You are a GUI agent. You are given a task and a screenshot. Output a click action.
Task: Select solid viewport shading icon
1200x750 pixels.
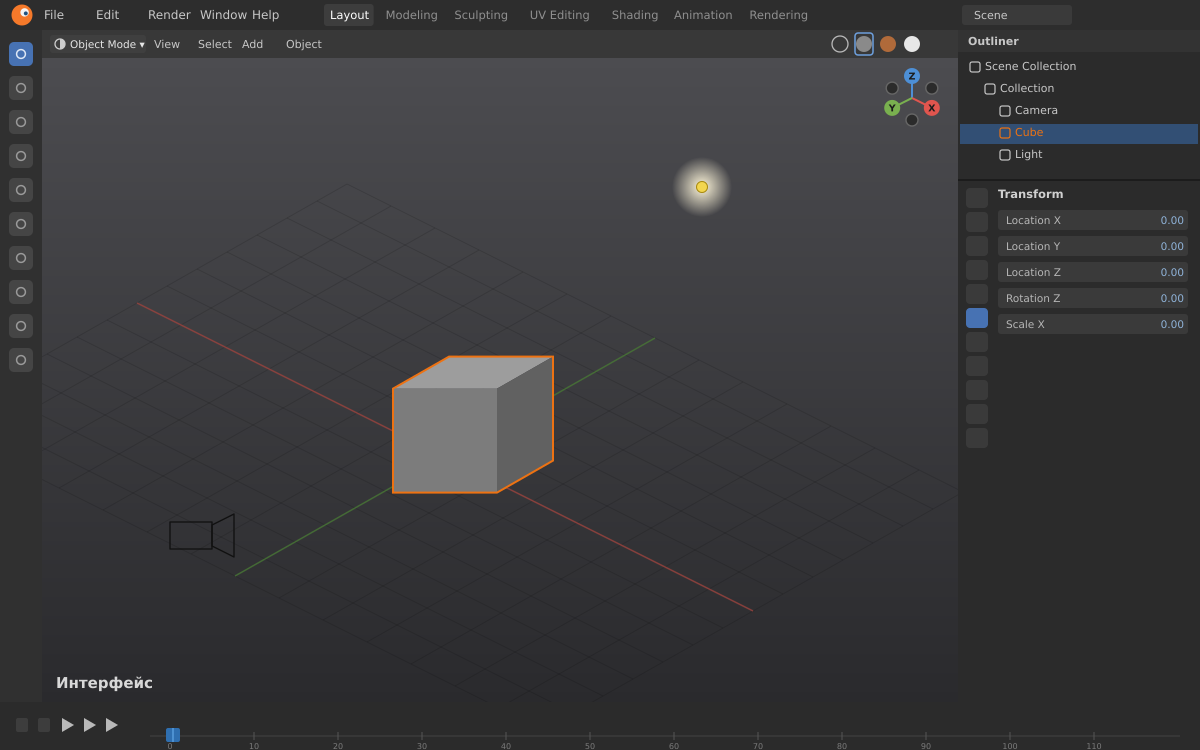864,44
